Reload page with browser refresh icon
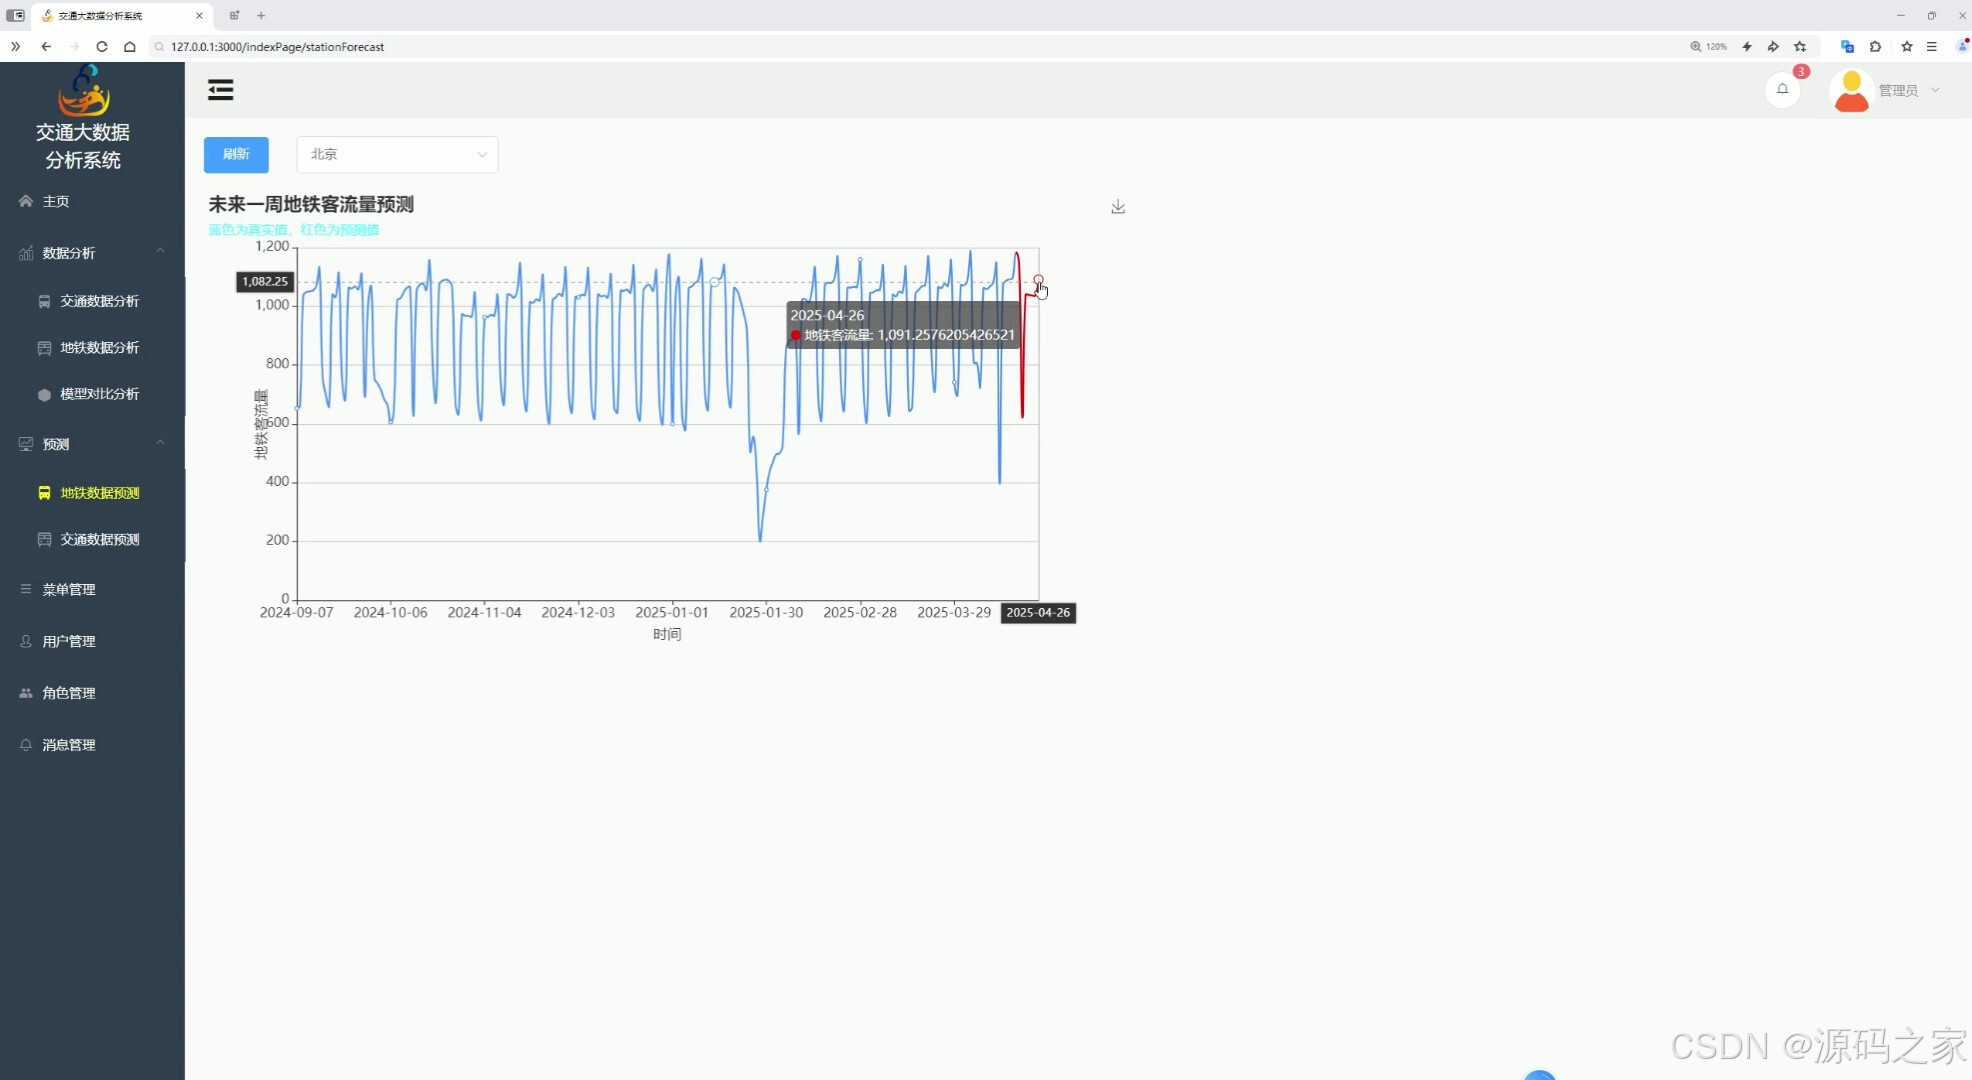Viewport: 1972px width, 1080px height. [x=102, y=47]
